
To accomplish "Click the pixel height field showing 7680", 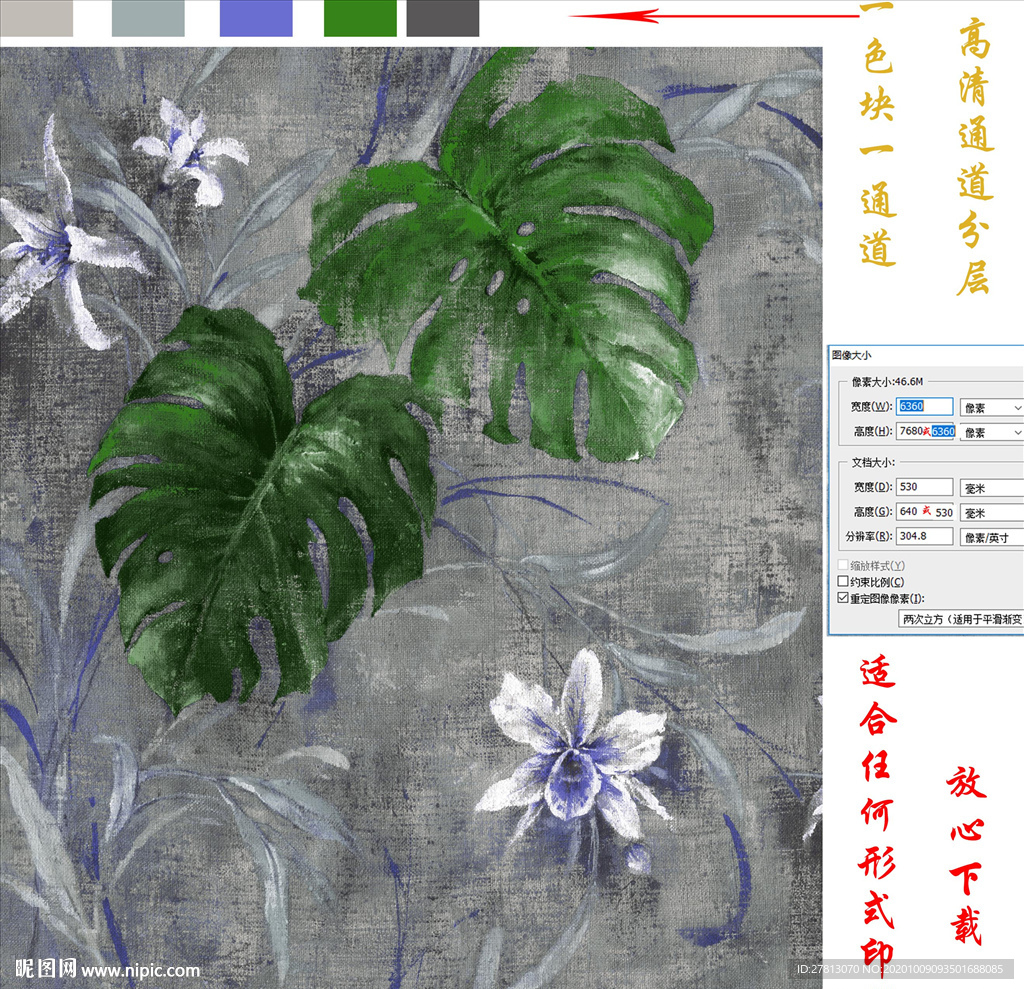I will [x=926, y=431].
